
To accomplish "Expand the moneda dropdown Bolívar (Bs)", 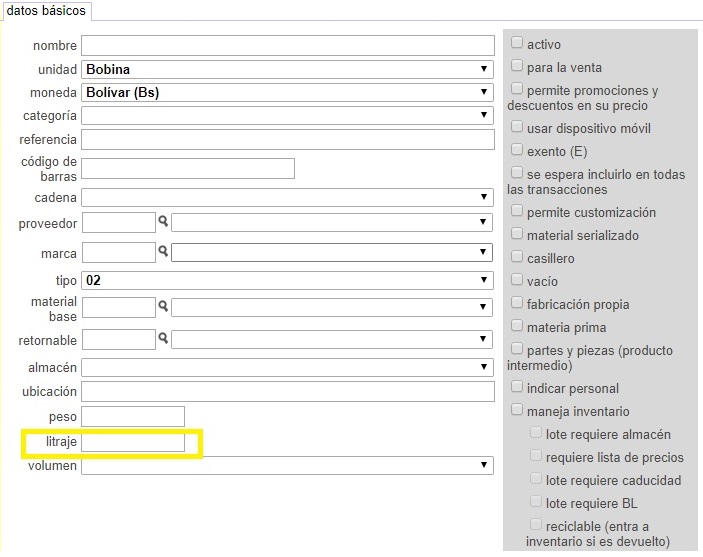I will [x=287, y=92].
